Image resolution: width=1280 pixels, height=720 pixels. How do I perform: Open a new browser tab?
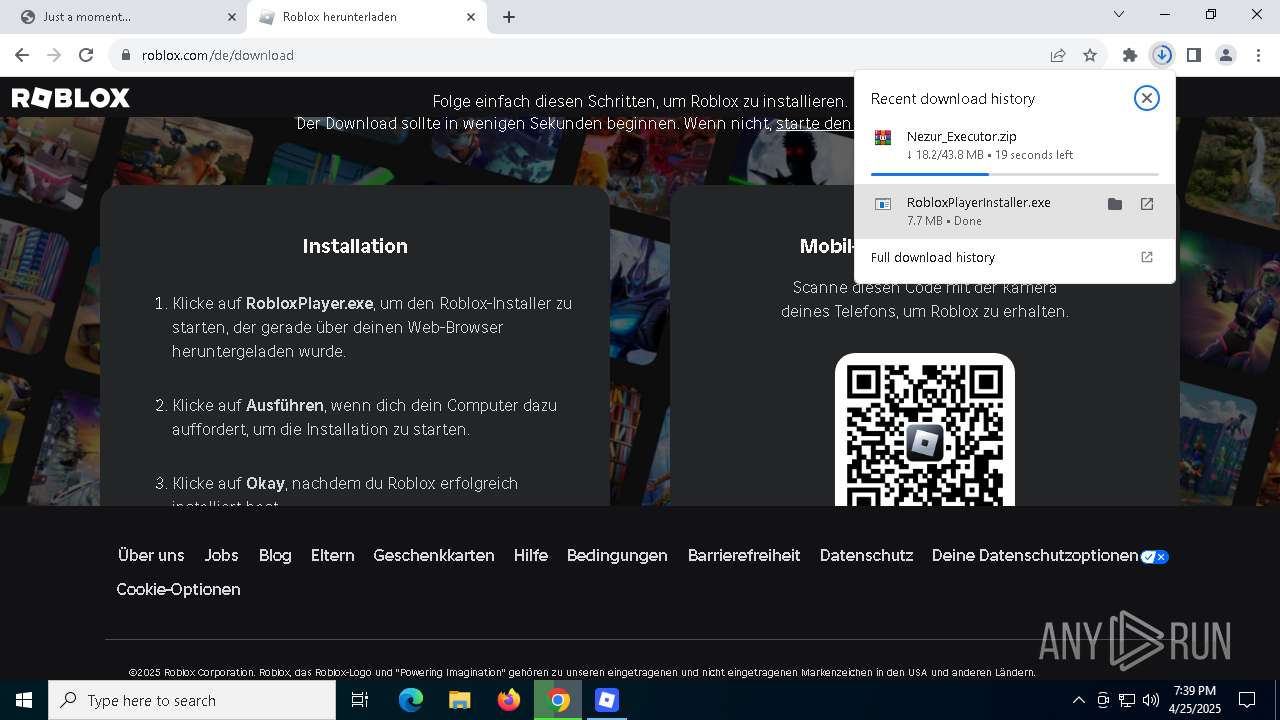click(509, 17)
